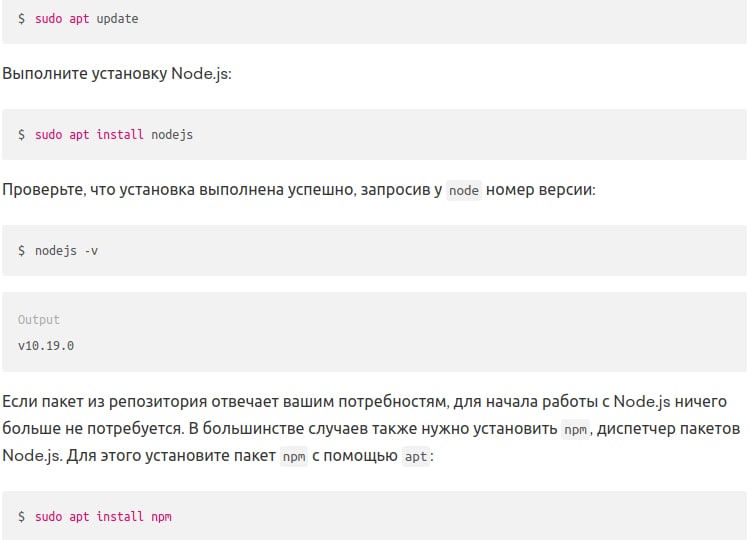Screen dimensions: 751x540
Task: Click "sudo" in the apt update command
Action: [48, 19]
